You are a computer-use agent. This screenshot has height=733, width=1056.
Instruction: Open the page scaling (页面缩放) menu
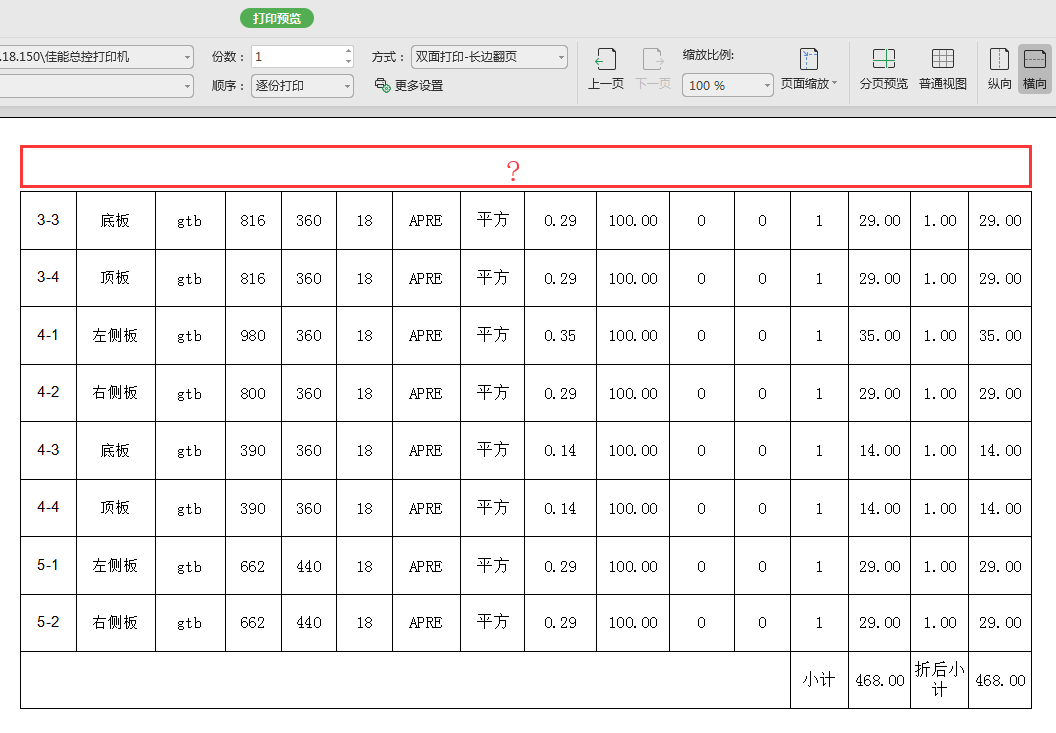coord(809,69)
